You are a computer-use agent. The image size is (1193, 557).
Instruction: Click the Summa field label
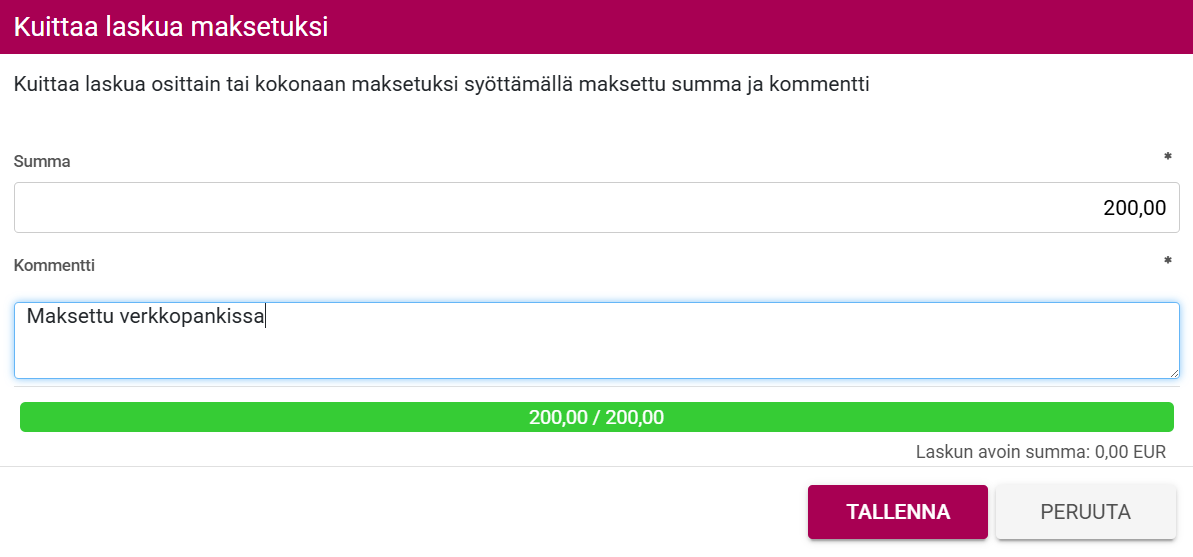[x=42, y=161]
